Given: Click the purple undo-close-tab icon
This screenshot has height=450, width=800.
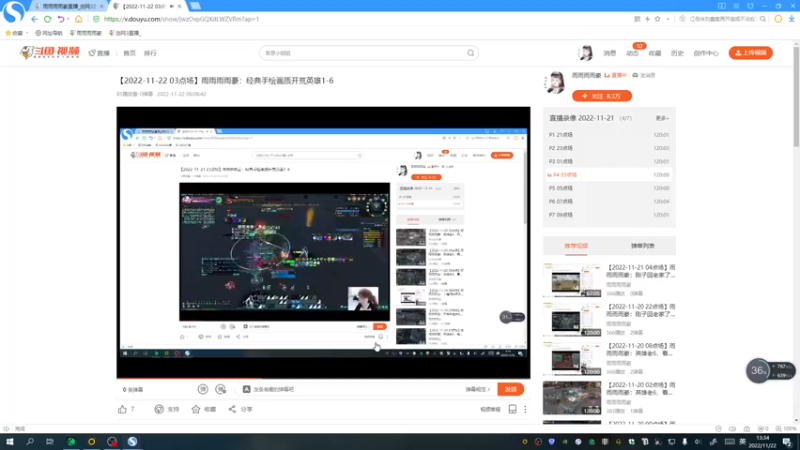Looking at the screenshot, I should coord(60,19).
